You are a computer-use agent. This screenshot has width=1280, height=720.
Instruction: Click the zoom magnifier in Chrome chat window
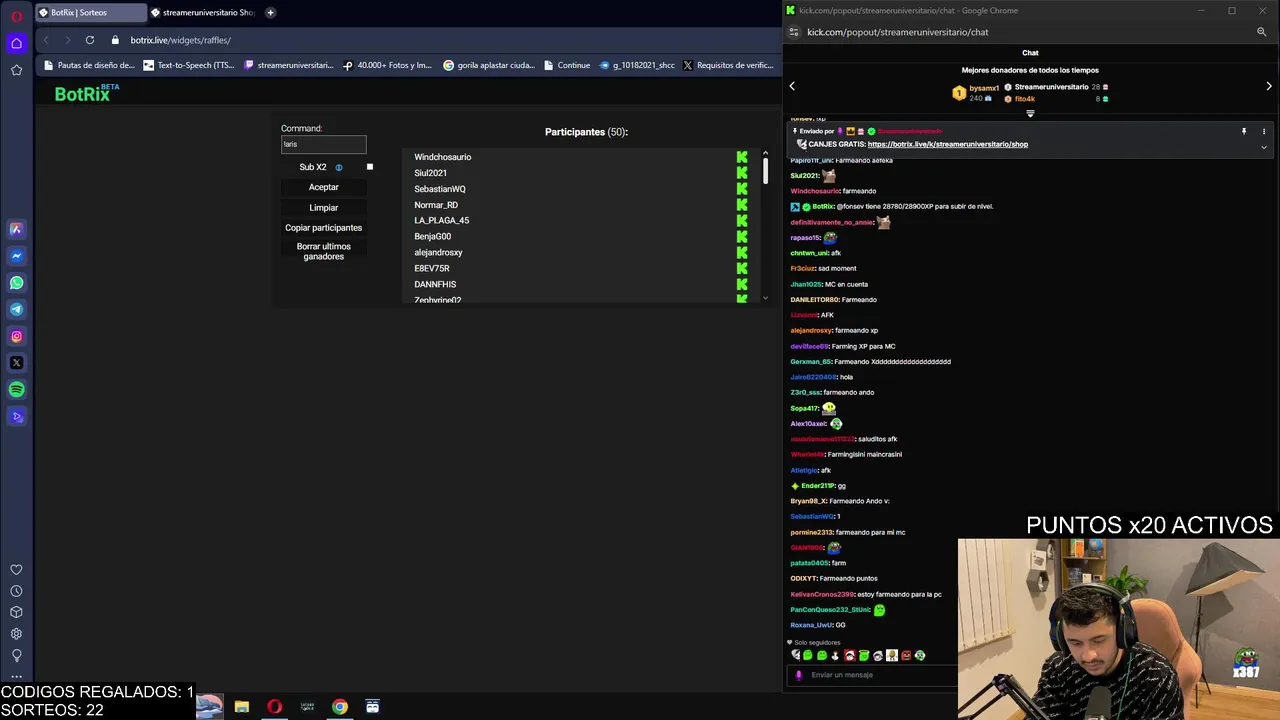click(1262, 32)
